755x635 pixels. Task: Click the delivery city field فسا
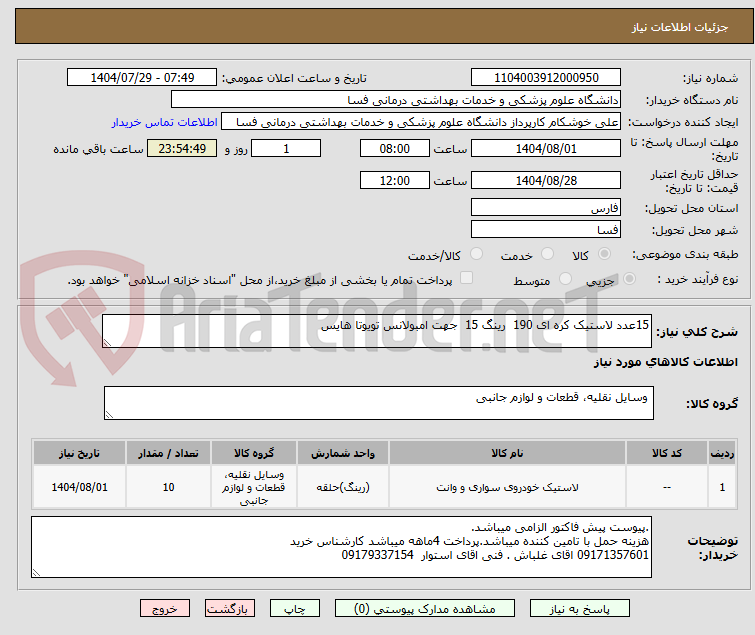(546, 229)
